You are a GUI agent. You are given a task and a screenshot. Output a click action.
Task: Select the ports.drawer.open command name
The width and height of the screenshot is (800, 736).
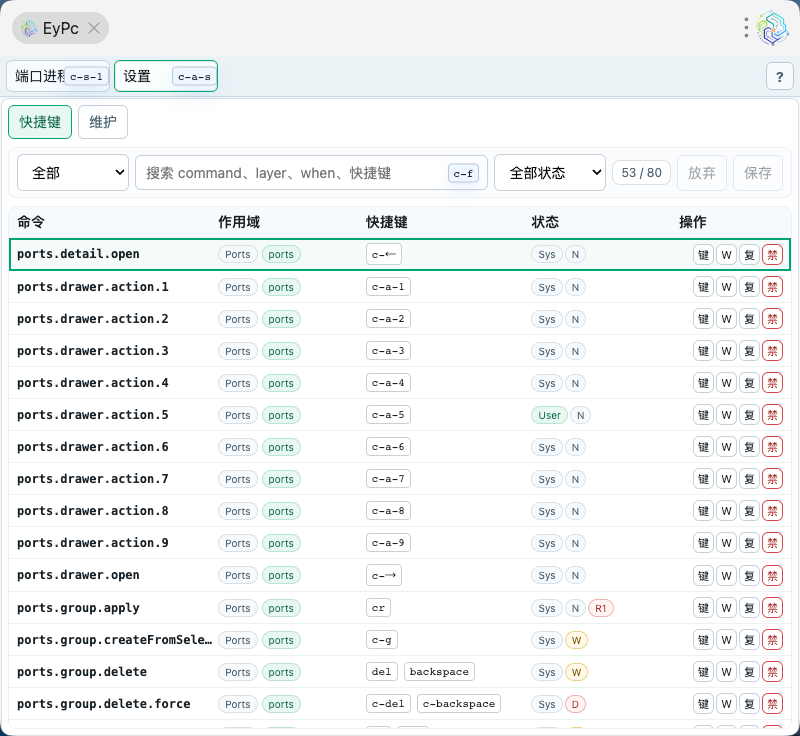(78, 575)
